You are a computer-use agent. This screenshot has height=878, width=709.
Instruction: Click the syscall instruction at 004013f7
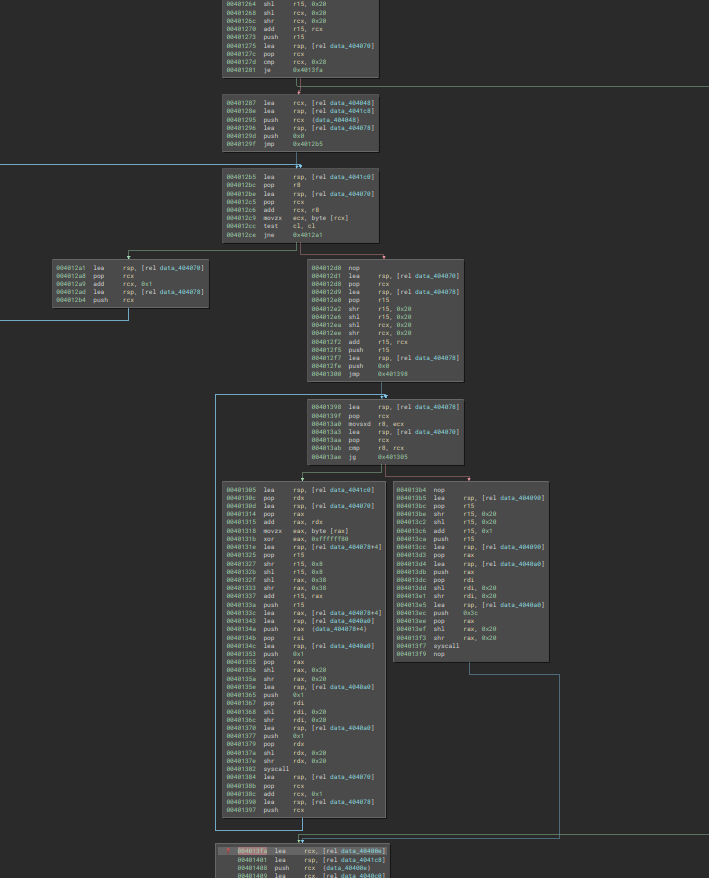(x=446, y=646)
